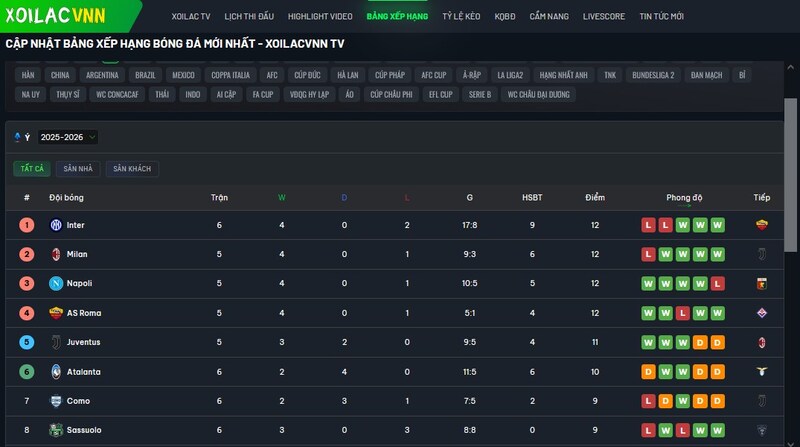Select the Coppa Italia league button
The image size is (800, 447).
(230, 75)
